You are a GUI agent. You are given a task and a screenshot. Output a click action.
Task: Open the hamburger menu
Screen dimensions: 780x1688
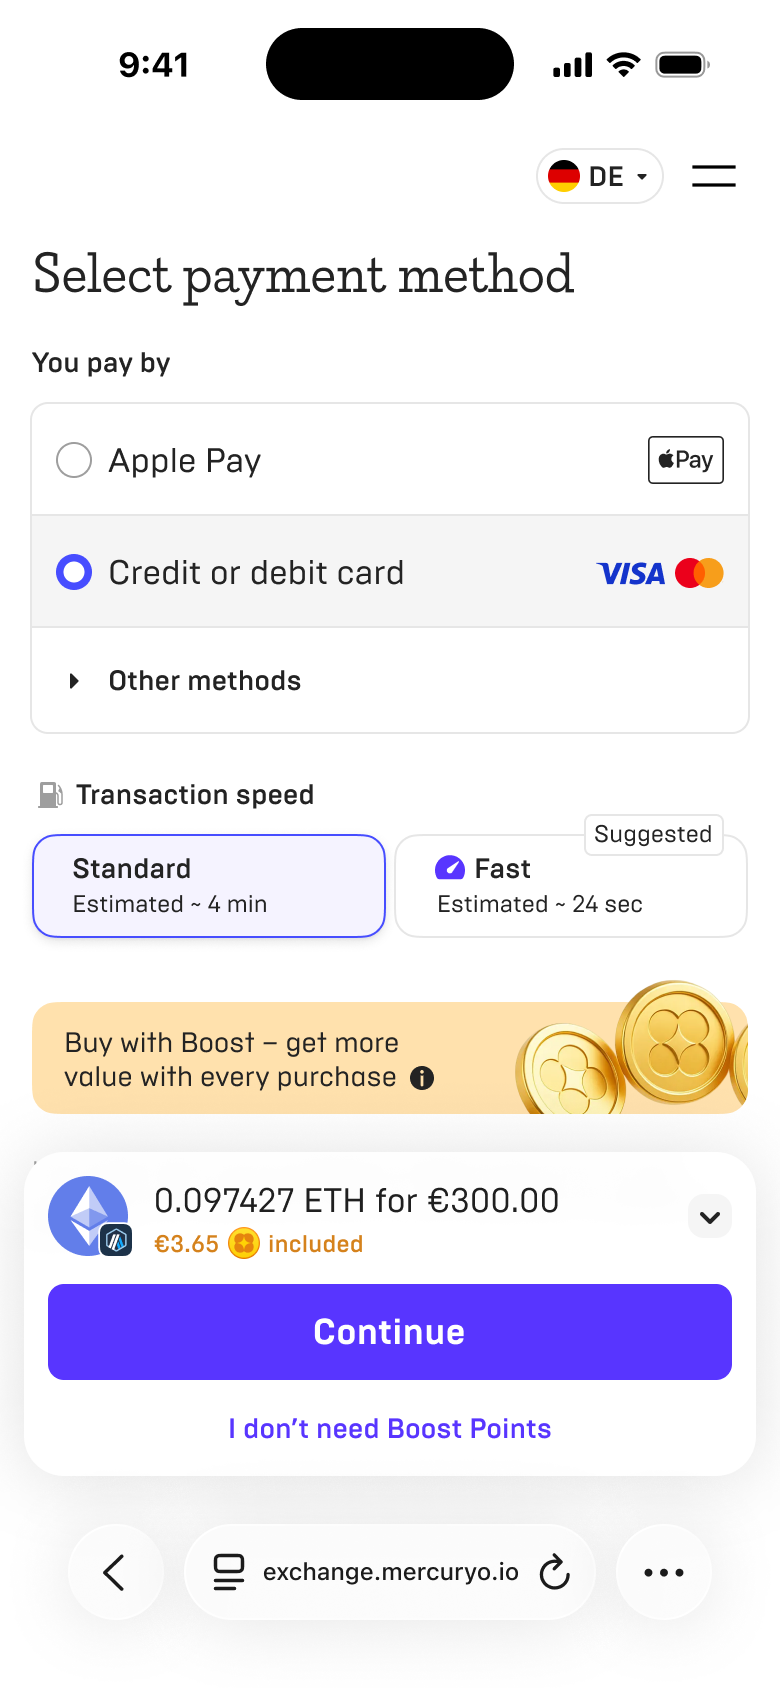pos(714,176)
